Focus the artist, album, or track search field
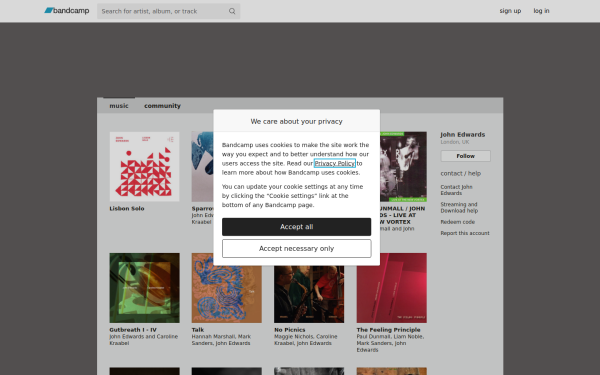The height and width of the screenshot is (375, 600). (x=168, y=11)
